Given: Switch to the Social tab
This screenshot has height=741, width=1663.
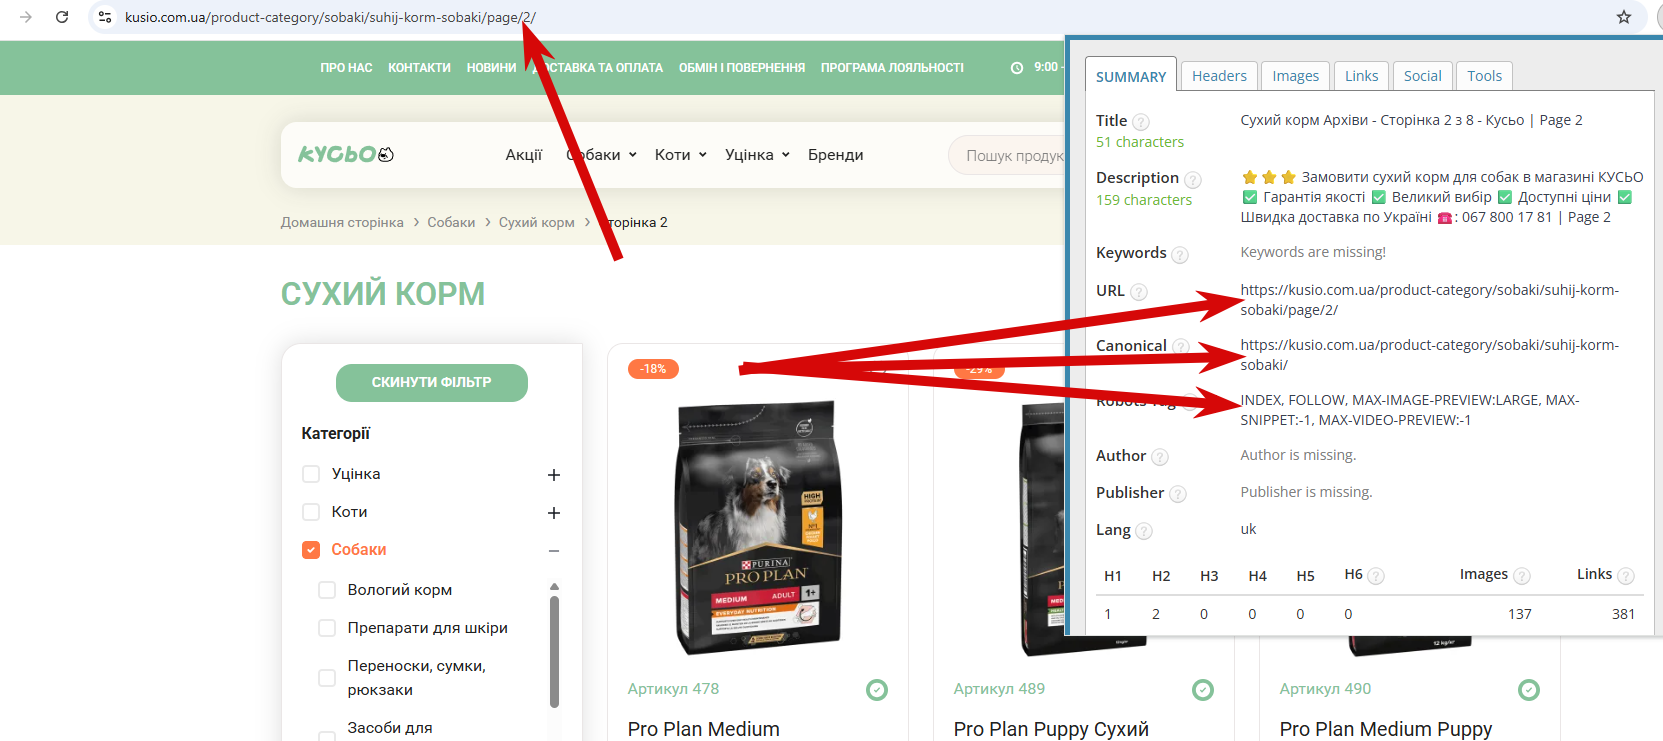Looking at the screenshot, I should coord(1422,76).
